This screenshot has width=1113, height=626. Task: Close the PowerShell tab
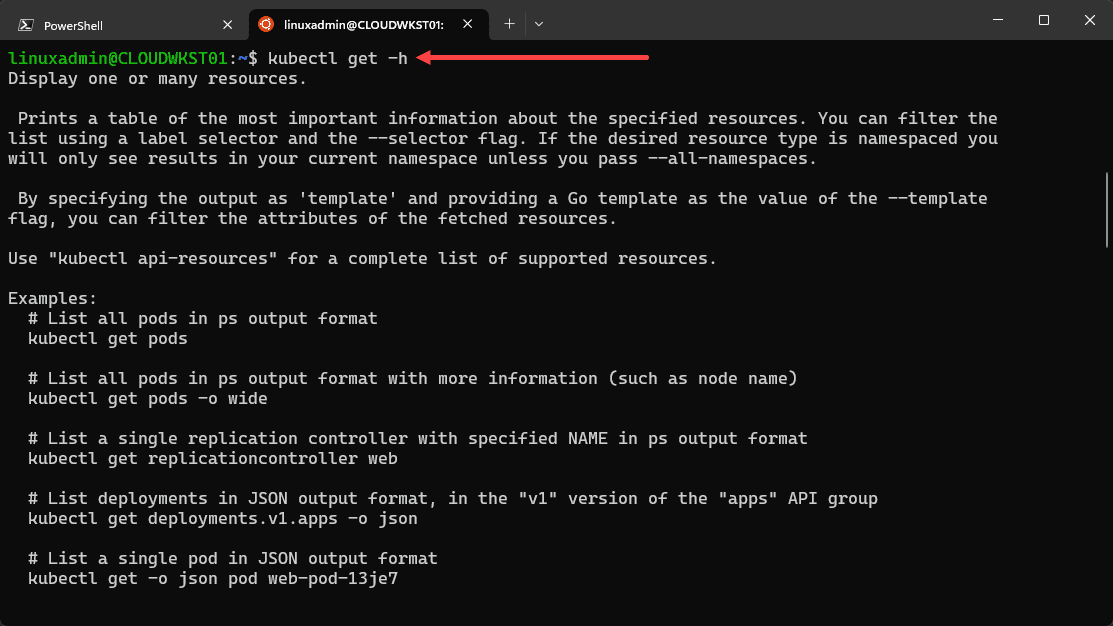pos(229,24)
